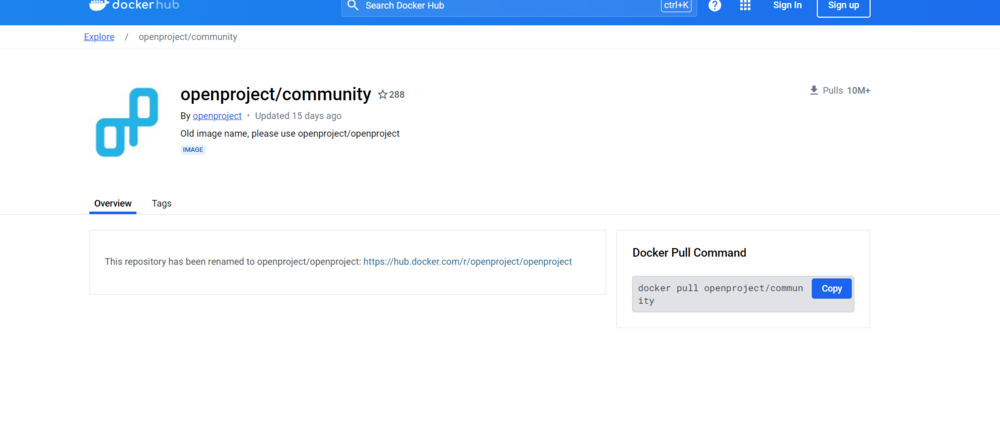
Task: Focus the Search Docker Hub field
Action: click(518, 6)
